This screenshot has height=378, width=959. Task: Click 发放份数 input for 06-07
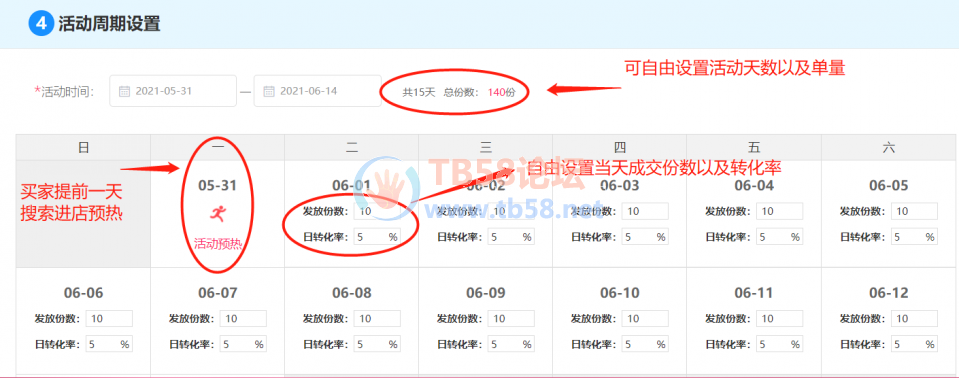tap(243, 319)
